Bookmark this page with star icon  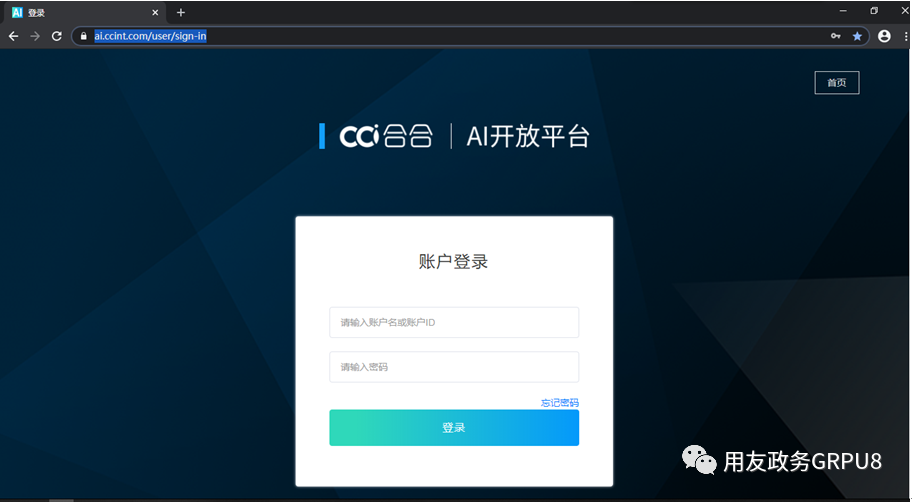(x=857, y=36)
